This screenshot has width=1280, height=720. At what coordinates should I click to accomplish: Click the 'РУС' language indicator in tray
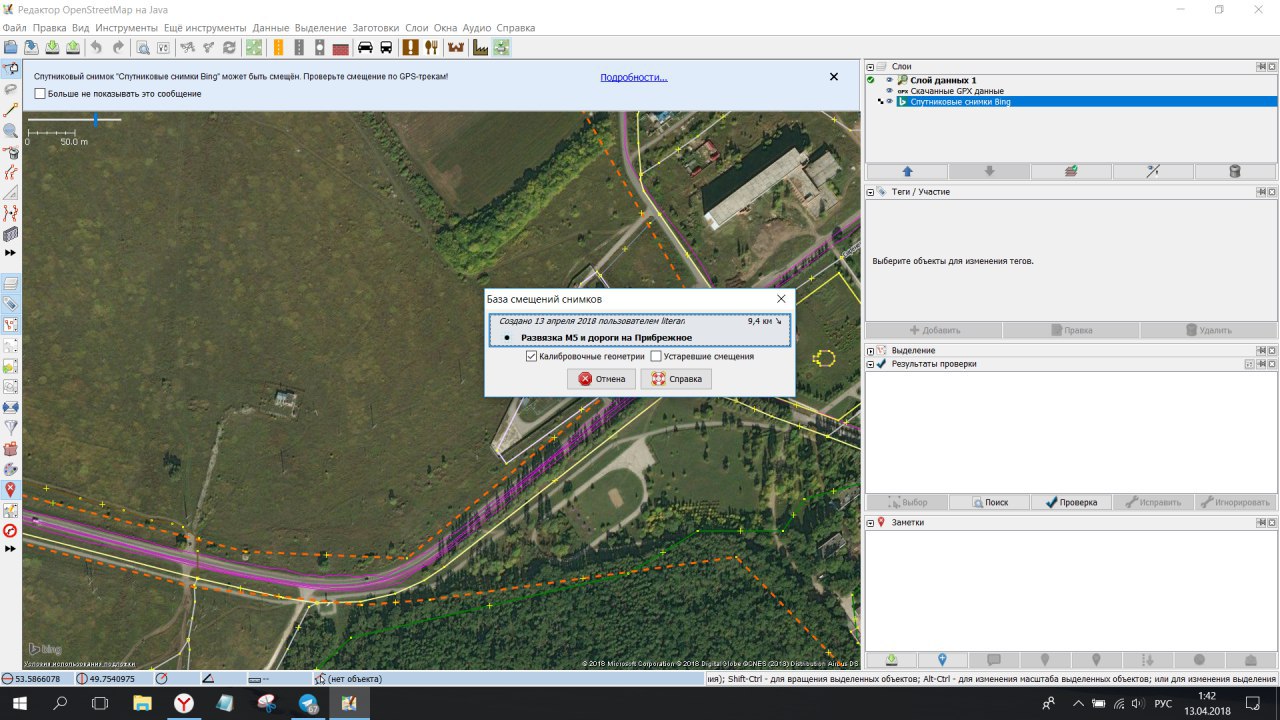pos(1163,704)
